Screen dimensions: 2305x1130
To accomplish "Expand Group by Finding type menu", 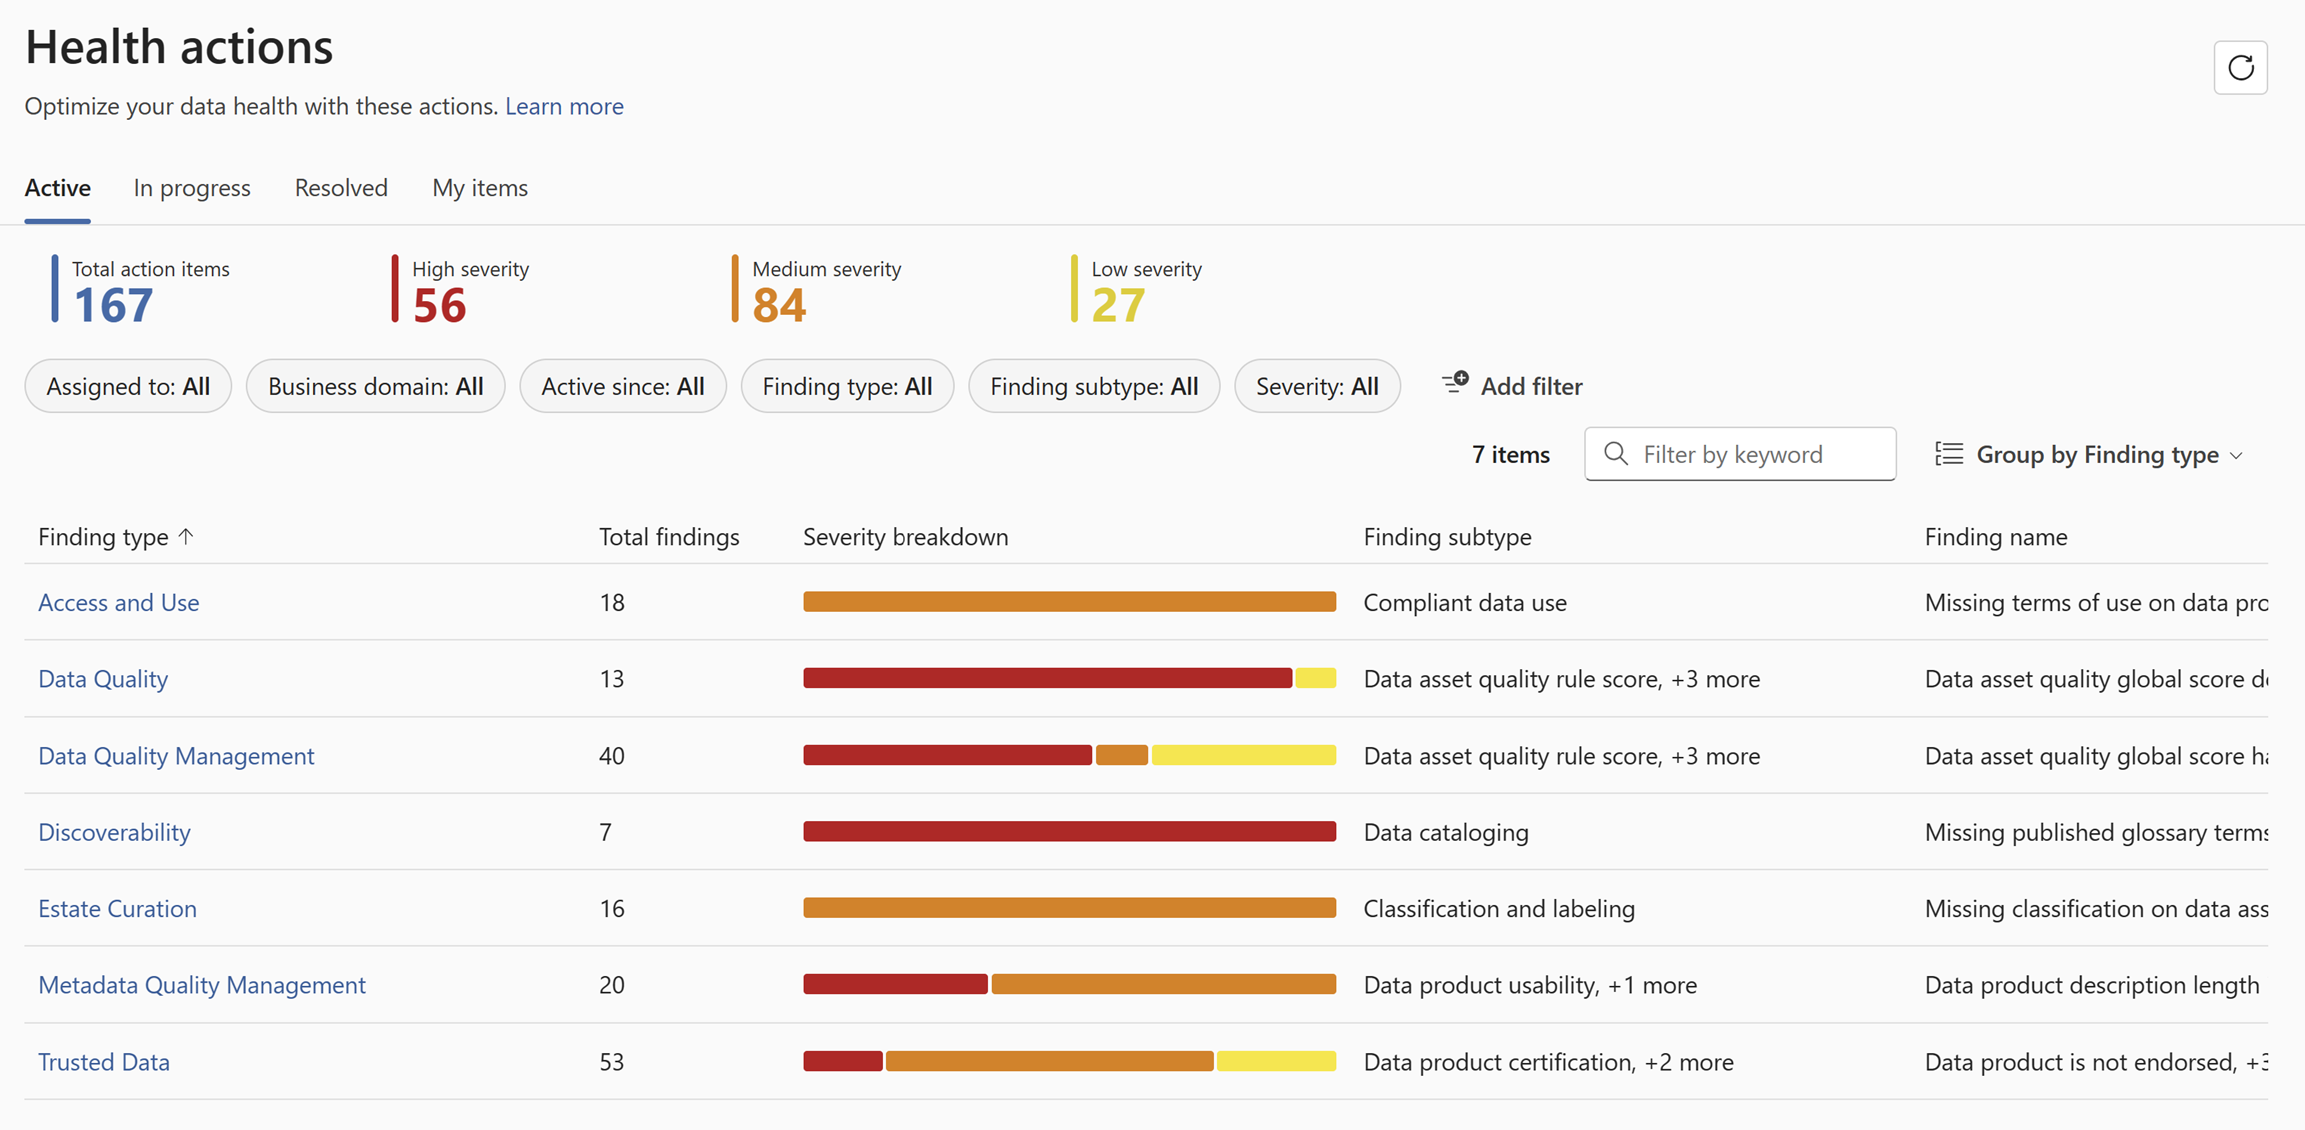I will pyautogui.click(x=2091, y=454).
